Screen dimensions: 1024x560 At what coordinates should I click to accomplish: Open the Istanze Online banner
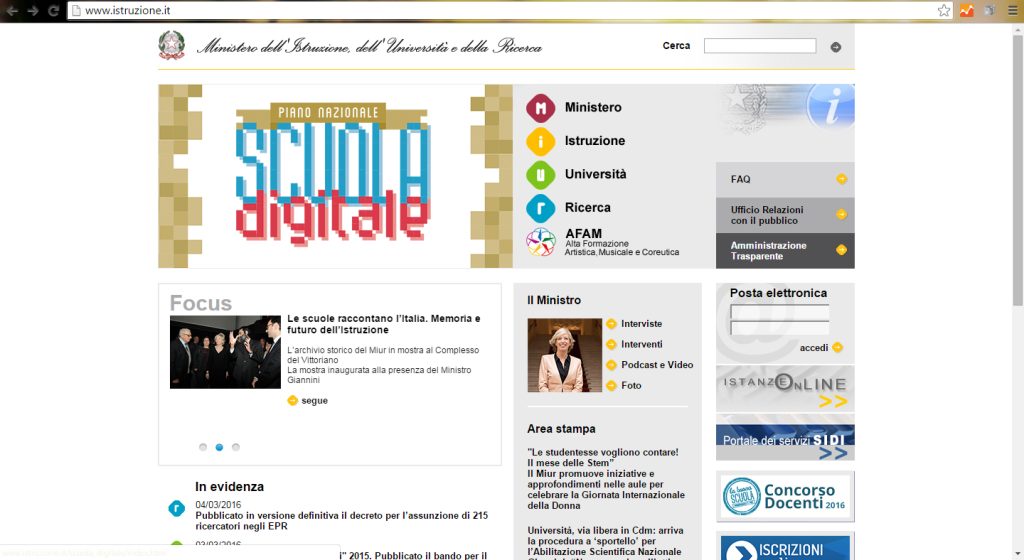(785, 389)
